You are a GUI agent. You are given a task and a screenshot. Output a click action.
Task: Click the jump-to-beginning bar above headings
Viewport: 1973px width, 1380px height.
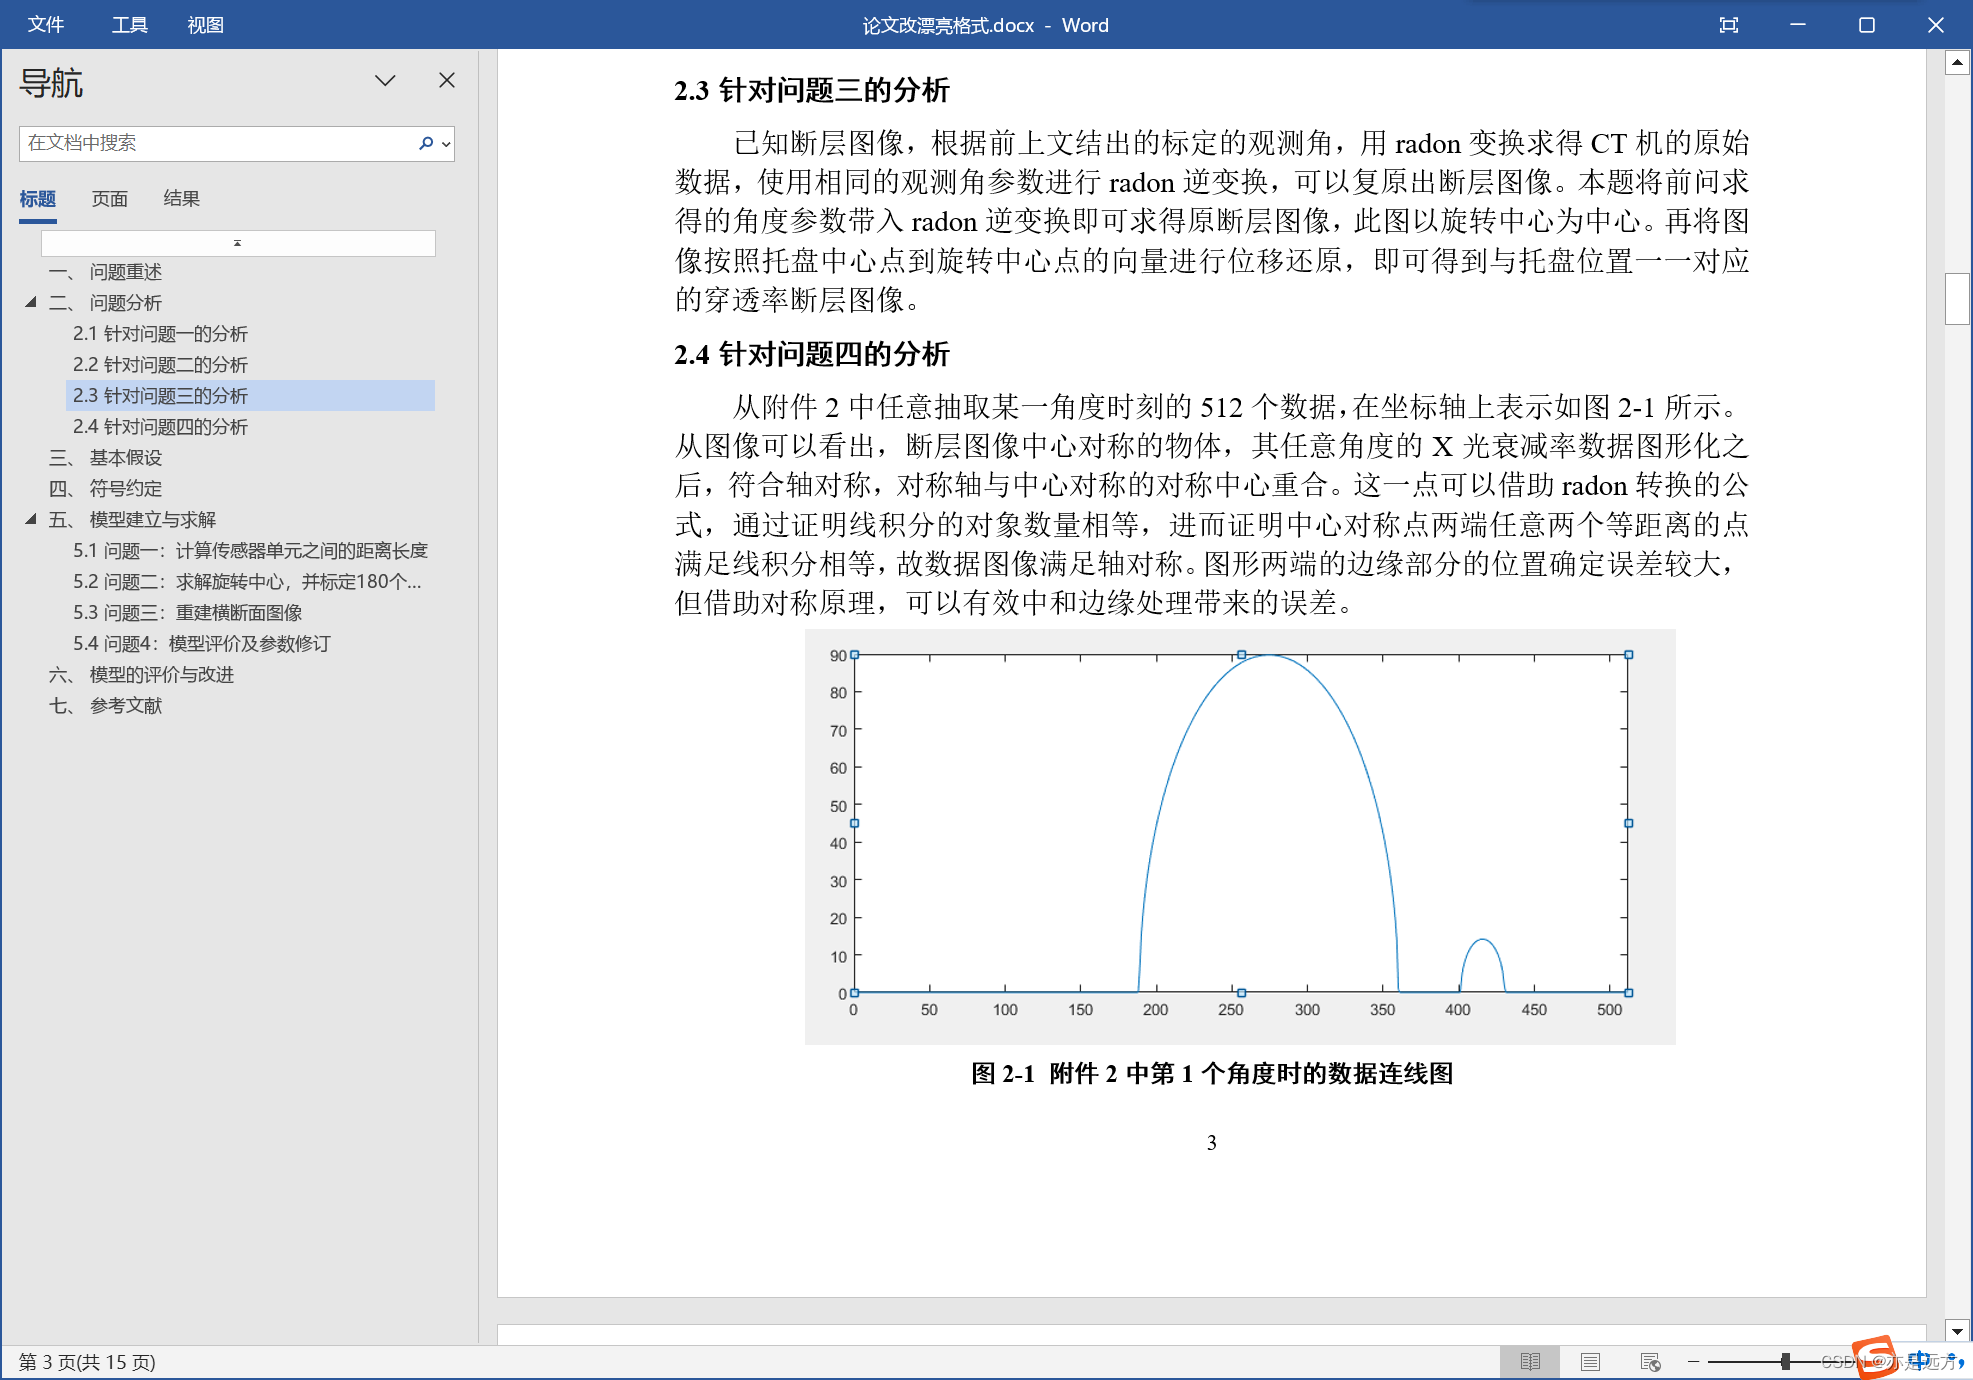[238, 243]
